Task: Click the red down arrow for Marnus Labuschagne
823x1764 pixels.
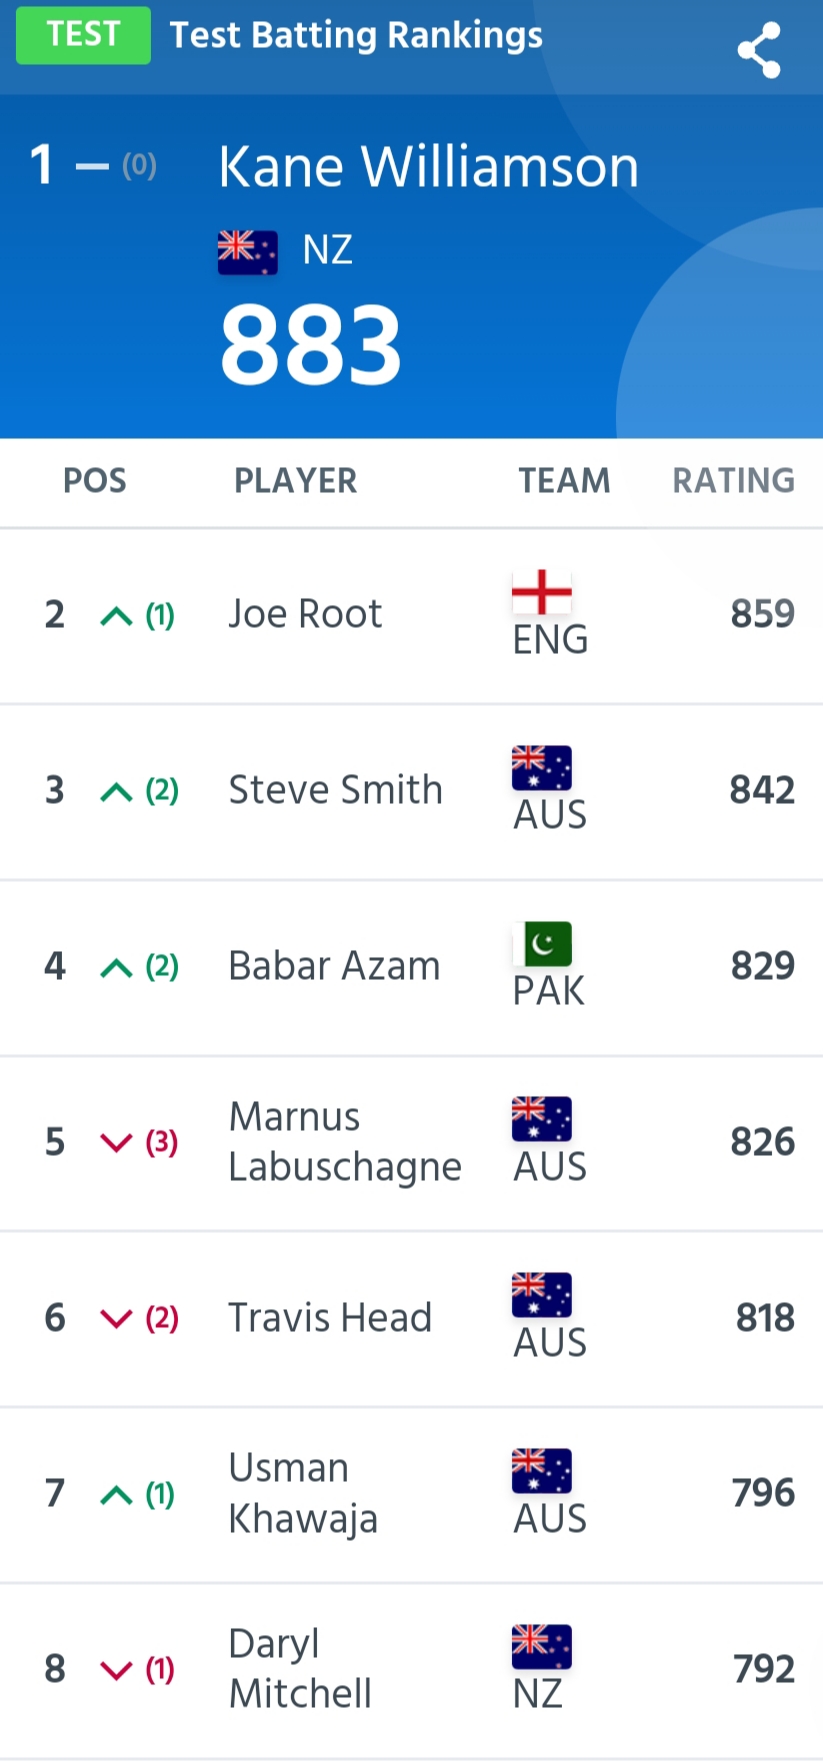Action: point(116,1143)
